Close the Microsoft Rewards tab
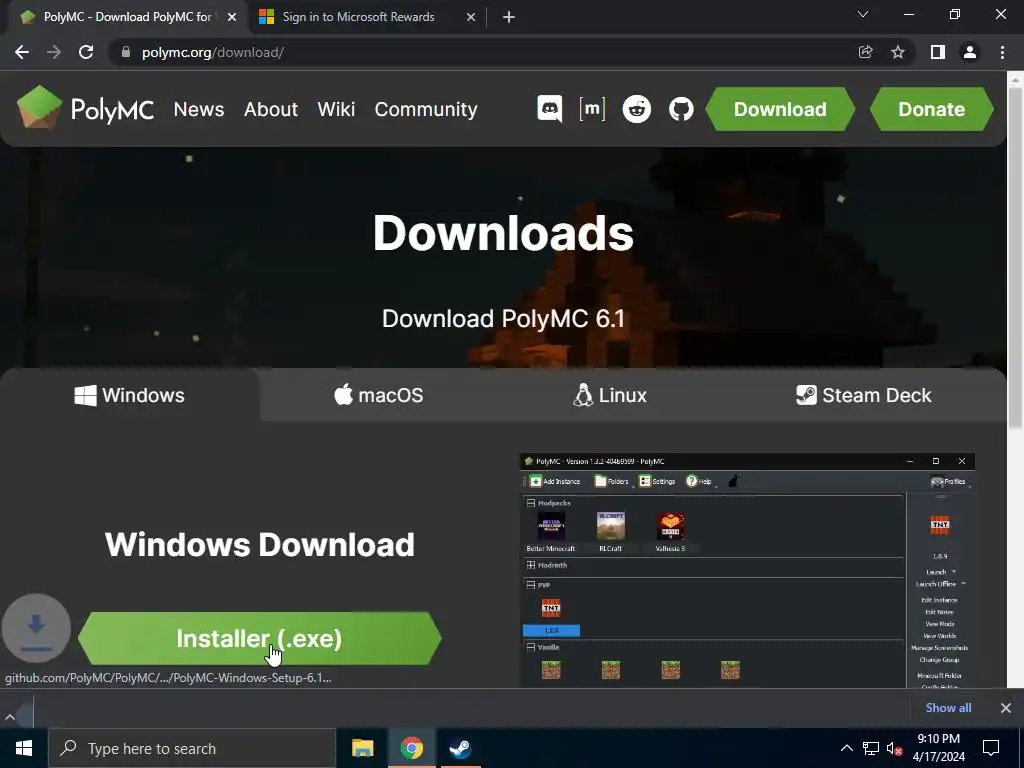Screen dimensions: 1024x768 [471, 17]
